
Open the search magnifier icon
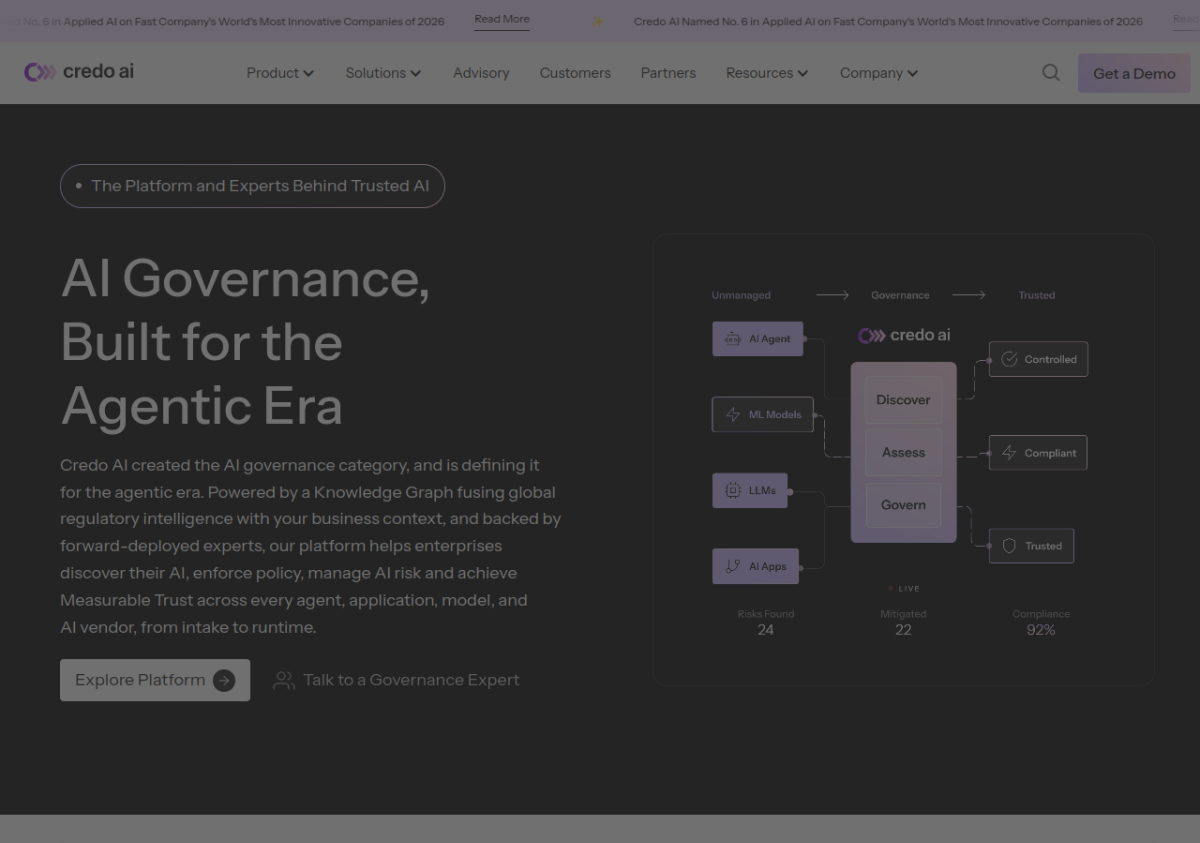point(1051,72)
